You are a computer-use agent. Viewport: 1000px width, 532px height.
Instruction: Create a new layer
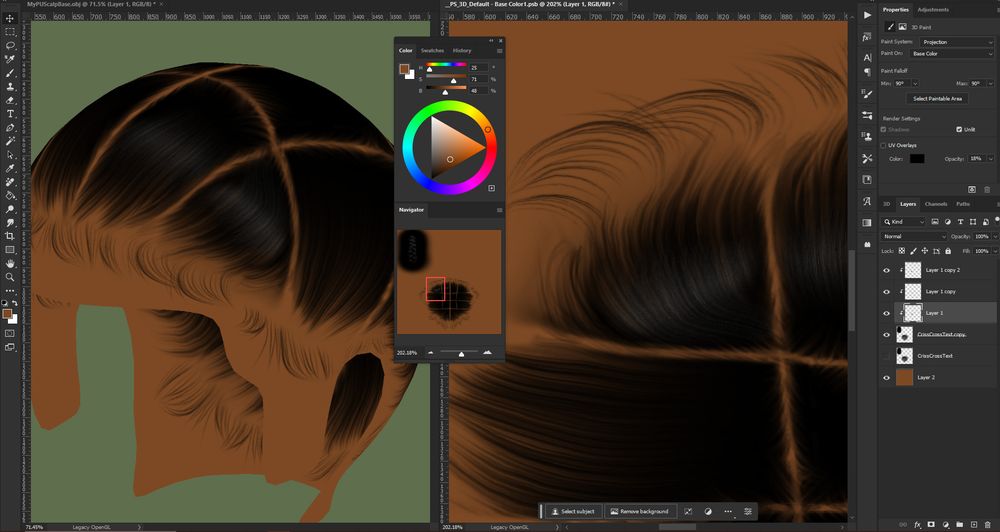click(973, 525)
